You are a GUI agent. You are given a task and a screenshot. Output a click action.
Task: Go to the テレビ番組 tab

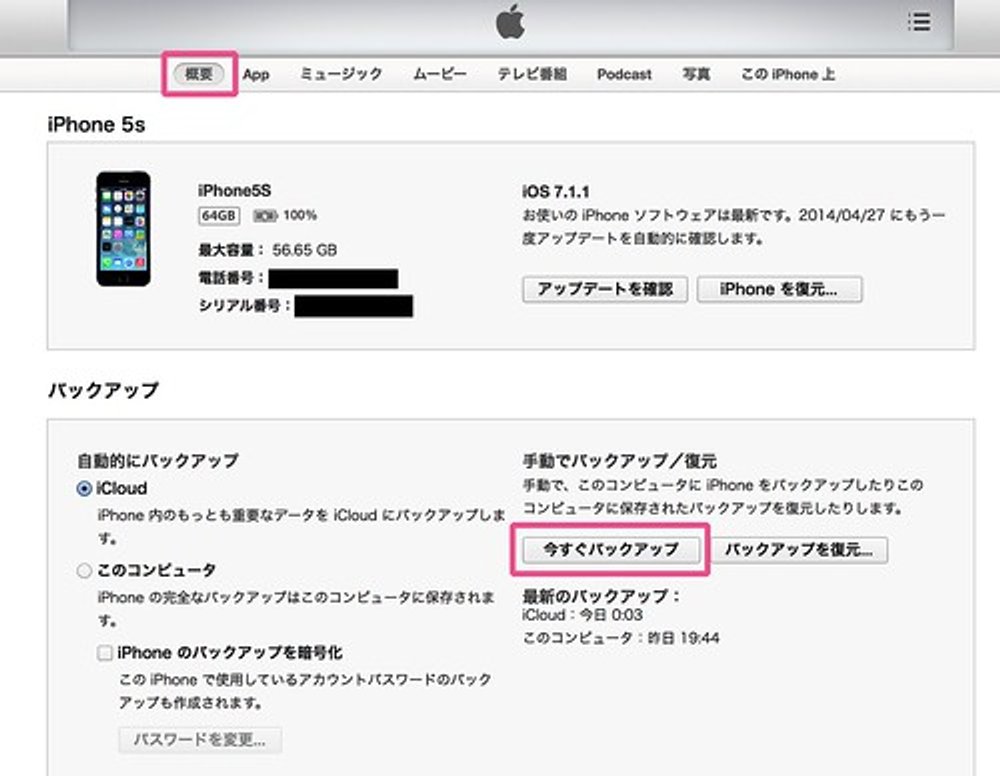pos(532,74)
